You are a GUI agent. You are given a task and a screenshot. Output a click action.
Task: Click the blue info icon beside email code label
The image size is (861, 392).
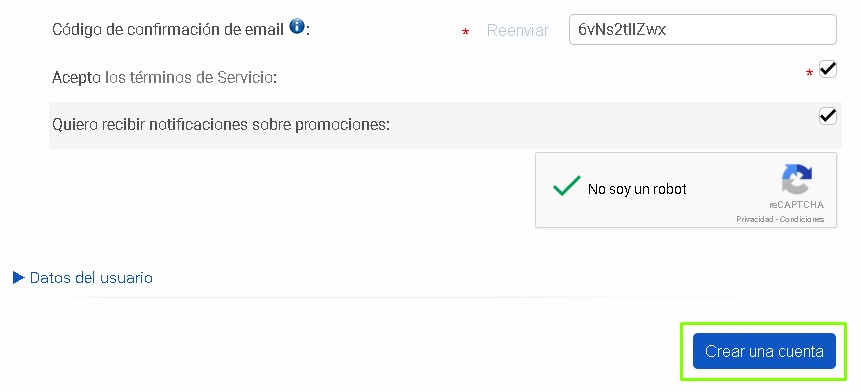(x=297, y=26)
